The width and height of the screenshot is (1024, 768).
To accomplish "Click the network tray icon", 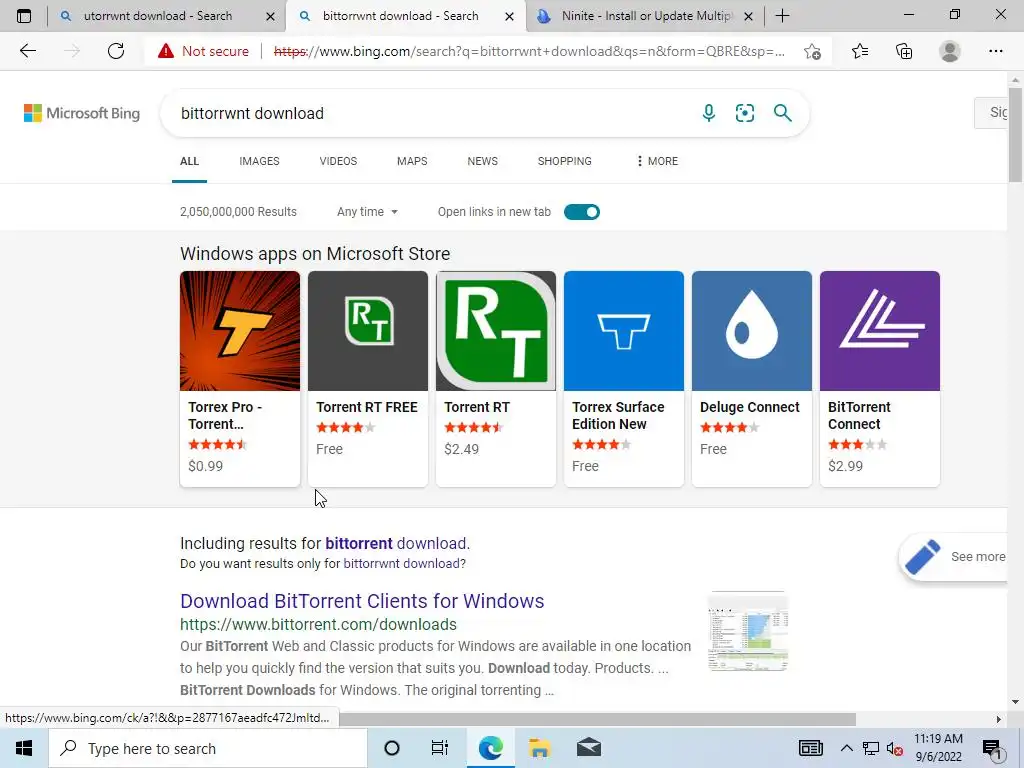I will click(871, 749).
